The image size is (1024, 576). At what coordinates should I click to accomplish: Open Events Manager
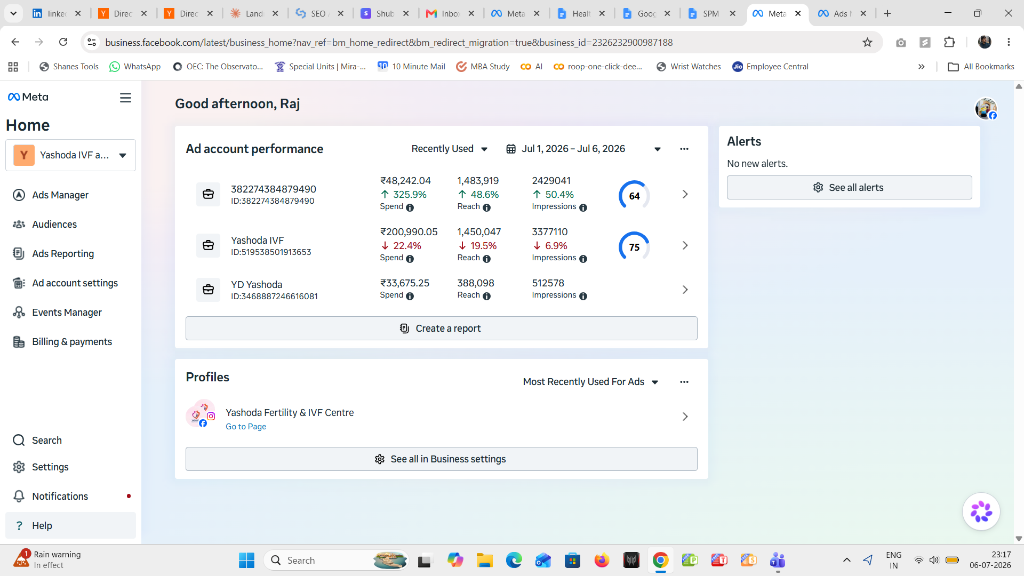67,312
